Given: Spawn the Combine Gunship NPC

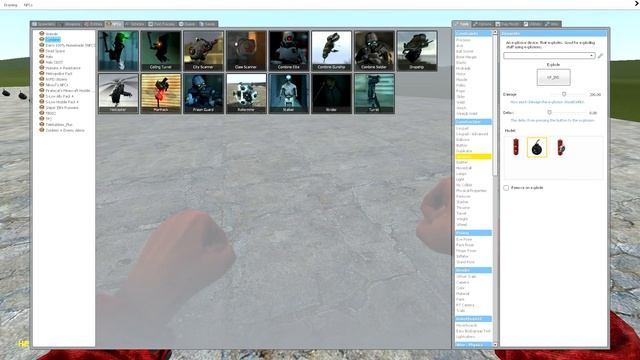Looking at the screenshot, I should [x=331, y=51].
